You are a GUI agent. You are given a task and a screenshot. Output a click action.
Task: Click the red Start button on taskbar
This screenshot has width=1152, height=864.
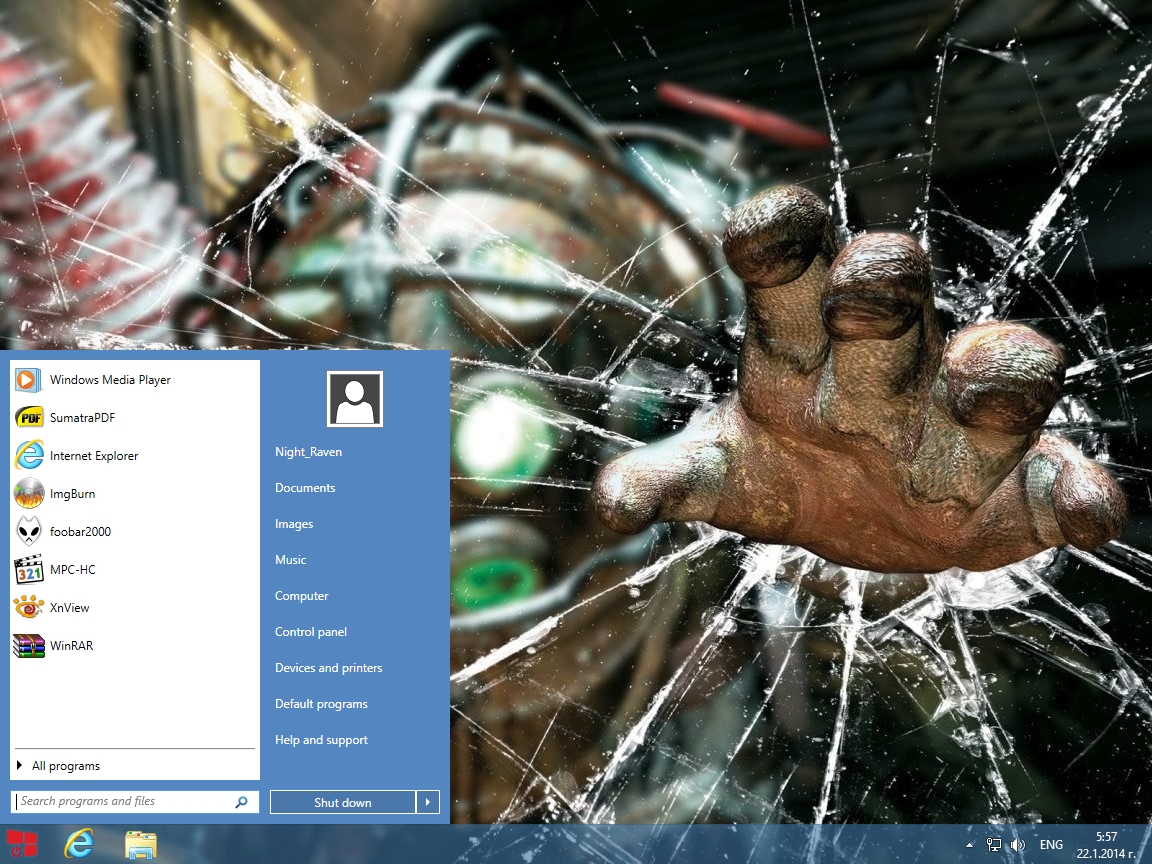(22, 843)
